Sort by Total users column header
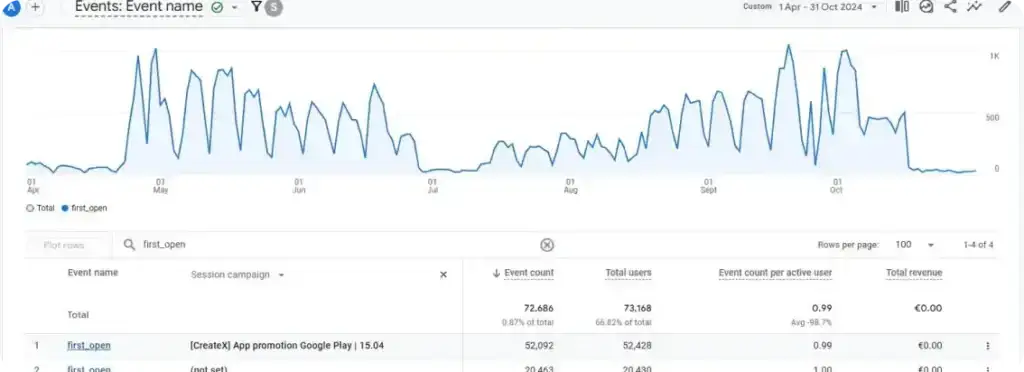This screenshot has height=372, width=1024. (628, 273)
